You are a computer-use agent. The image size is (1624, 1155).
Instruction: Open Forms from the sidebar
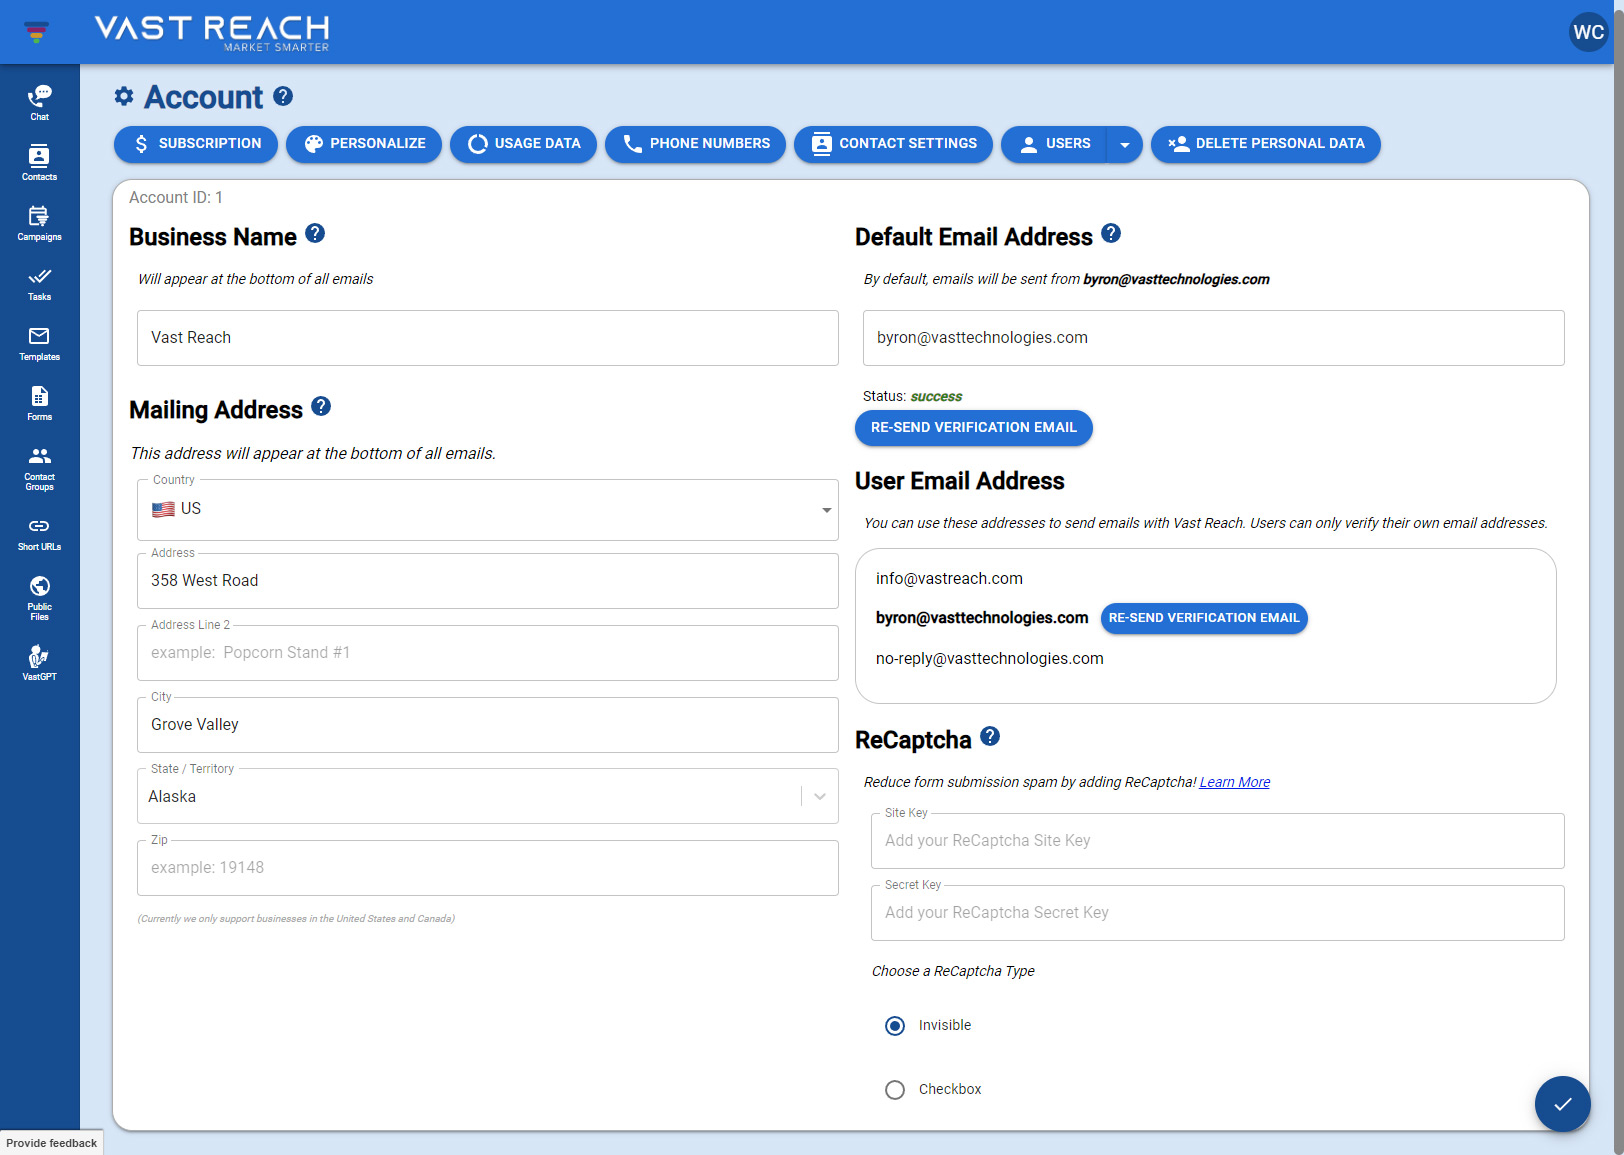39,402
